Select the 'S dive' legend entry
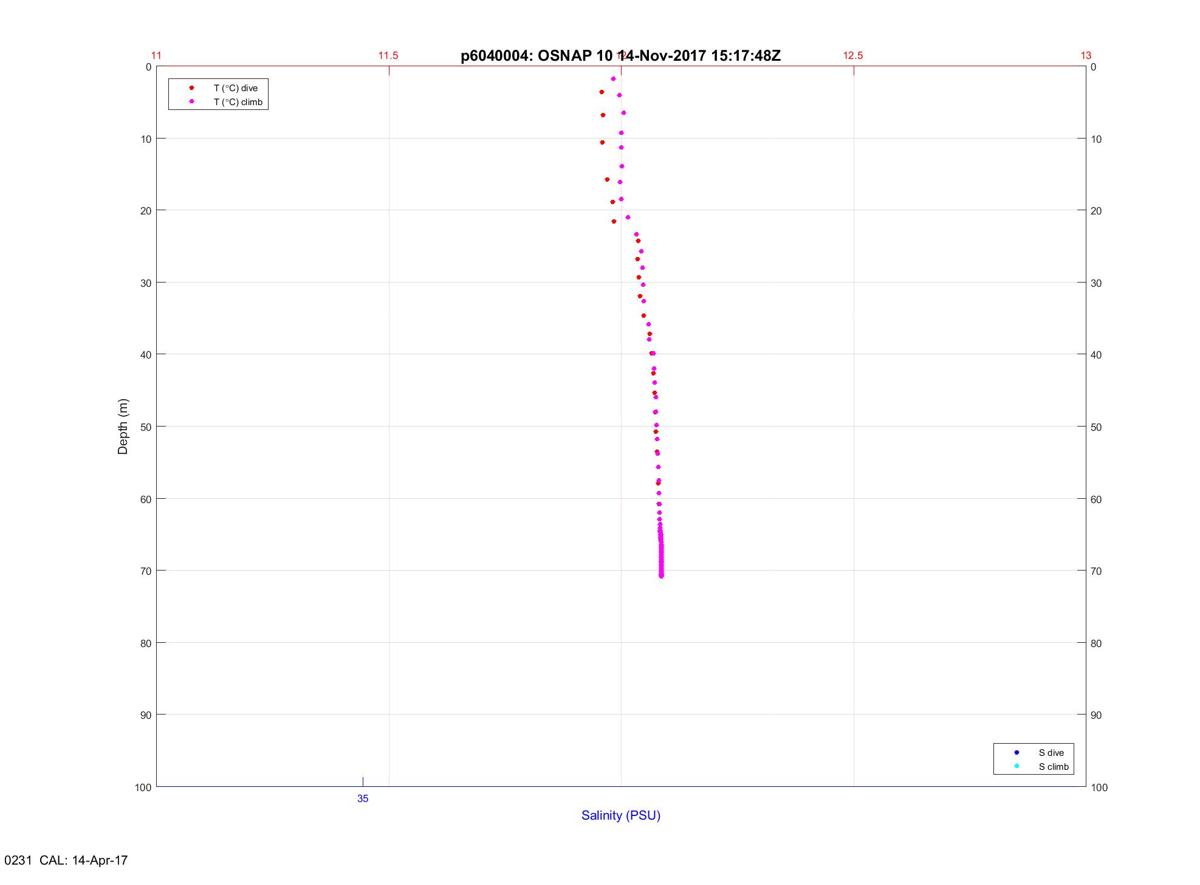1200x885 pixels. 1050,752
